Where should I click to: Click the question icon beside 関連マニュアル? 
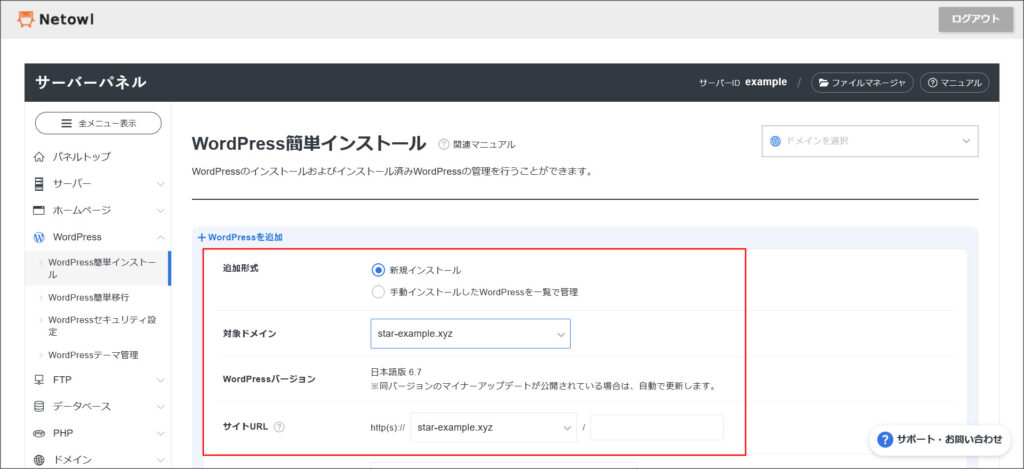pyautogui.click(x=444, y=144)
